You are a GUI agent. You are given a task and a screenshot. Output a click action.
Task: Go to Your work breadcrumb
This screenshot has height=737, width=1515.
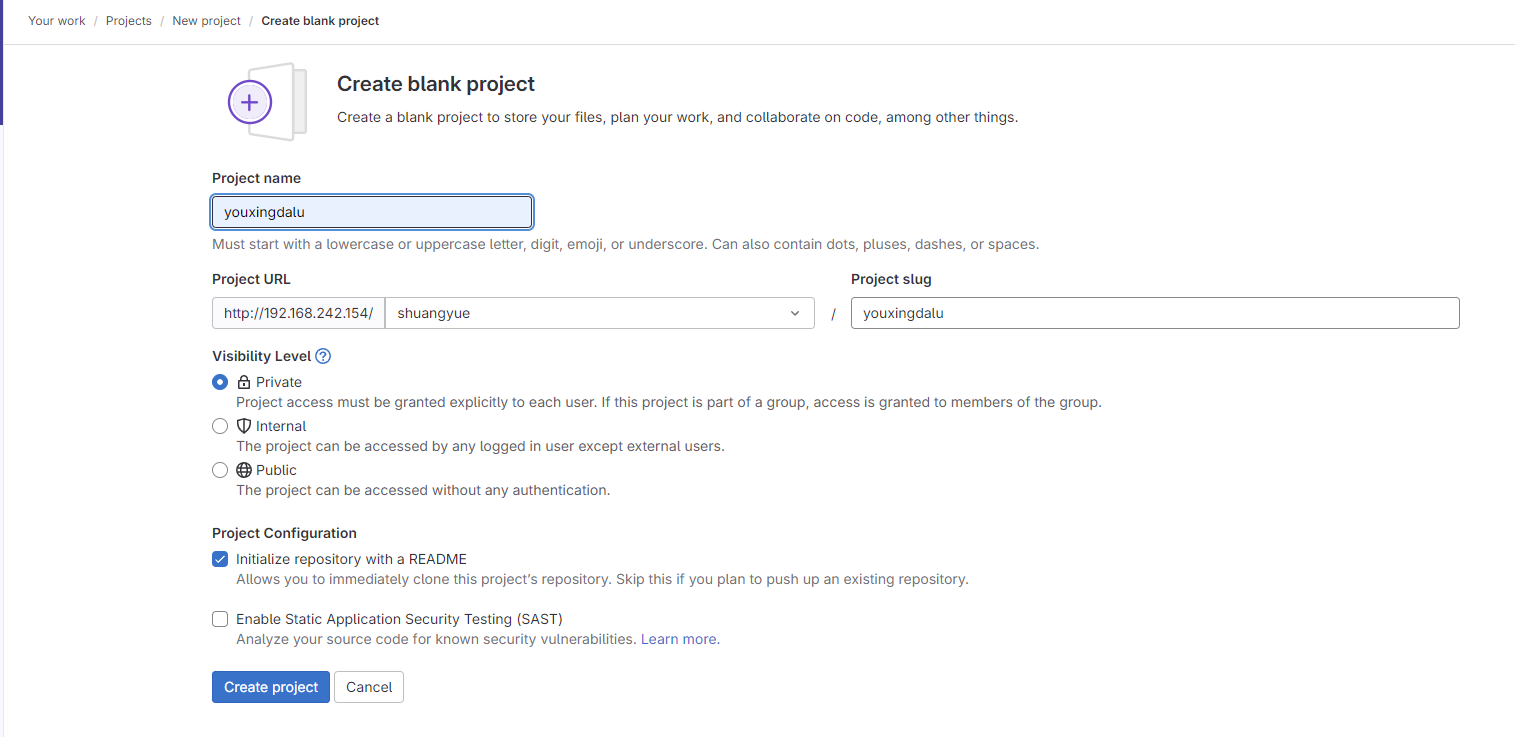pyautogui.click(x=57, y=21)
